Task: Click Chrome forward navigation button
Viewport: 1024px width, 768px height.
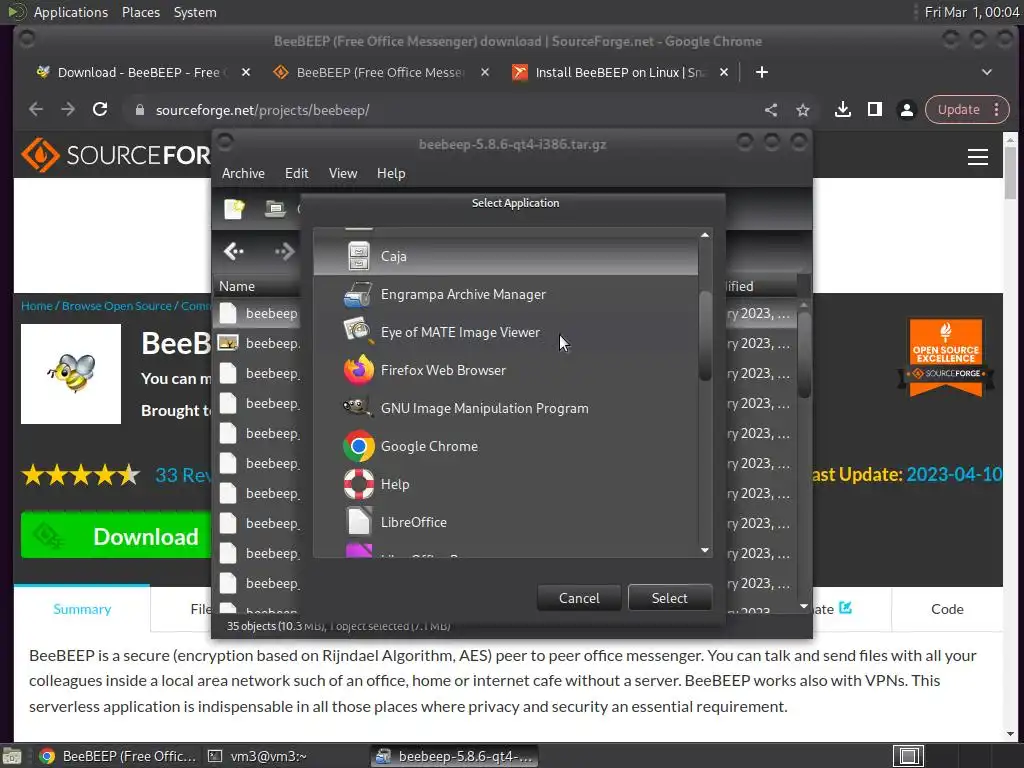Action: pyautogui.click(x=68, y=110)
